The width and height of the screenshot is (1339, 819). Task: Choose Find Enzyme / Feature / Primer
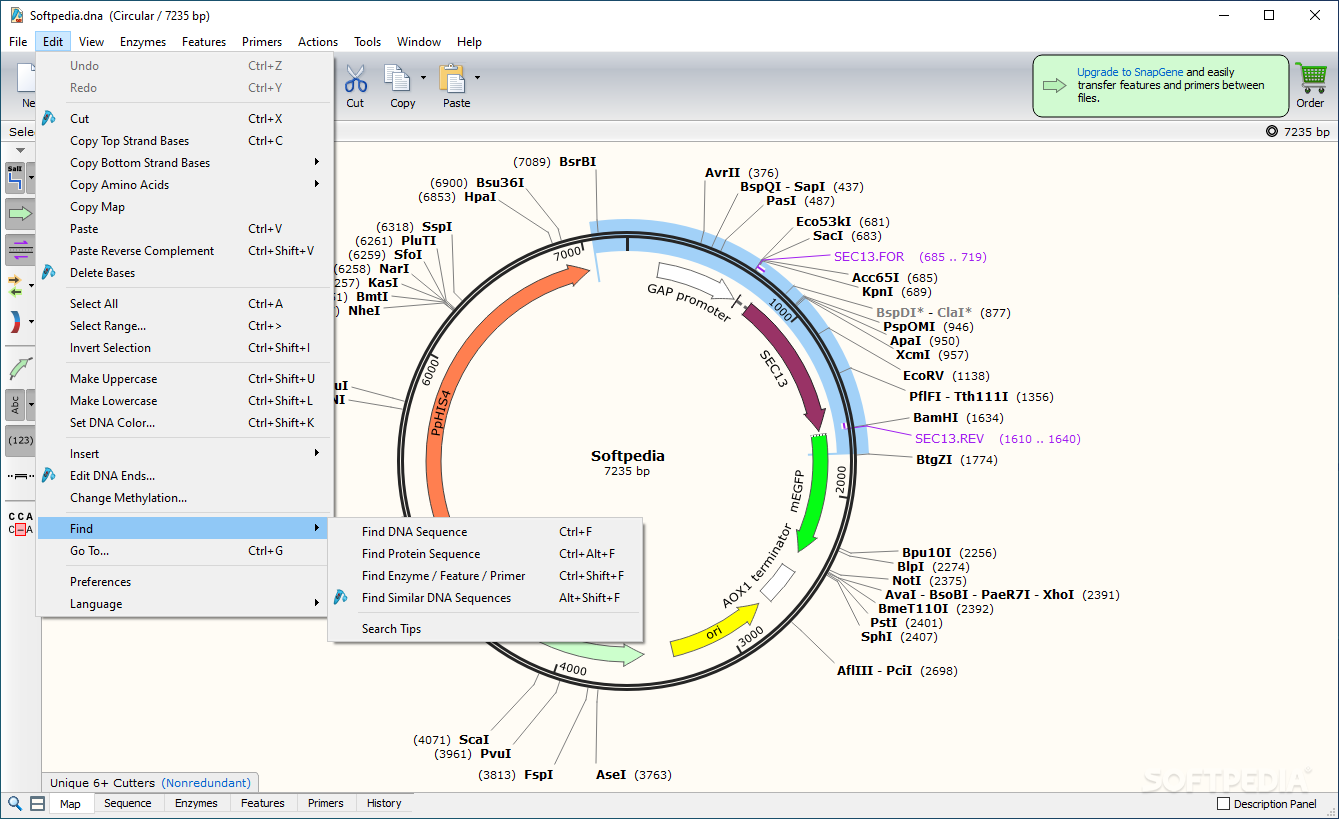click(x=485, y=576)
